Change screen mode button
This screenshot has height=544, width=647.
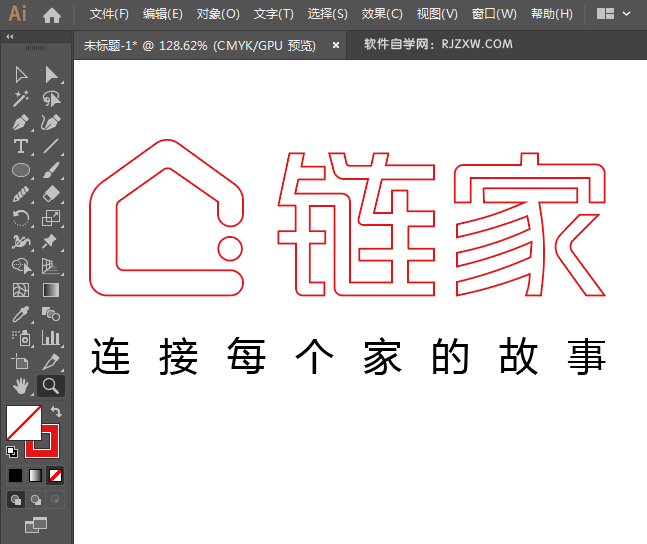pyautogui.click(x=36, y=525)
